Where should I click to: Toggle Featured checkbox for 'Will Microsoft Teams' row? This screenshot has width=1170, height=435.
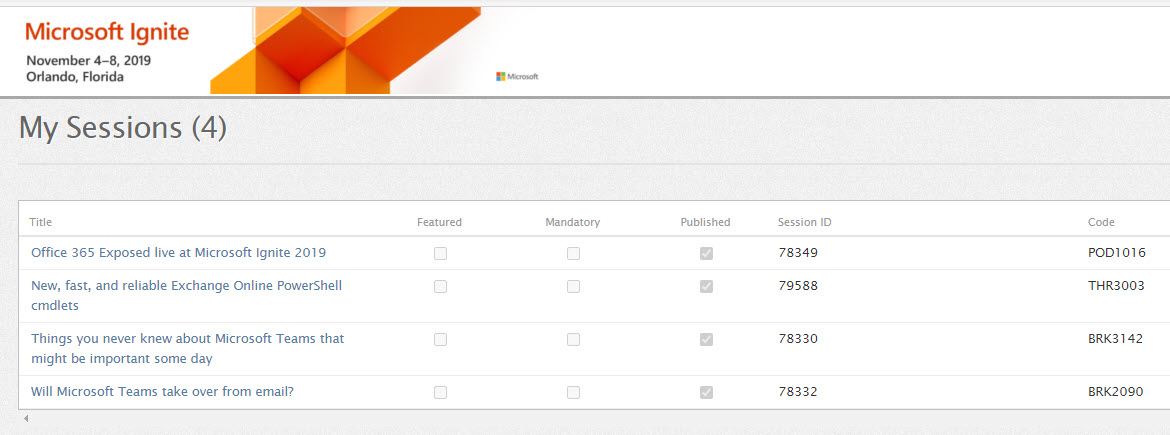[x=440, y=392]
